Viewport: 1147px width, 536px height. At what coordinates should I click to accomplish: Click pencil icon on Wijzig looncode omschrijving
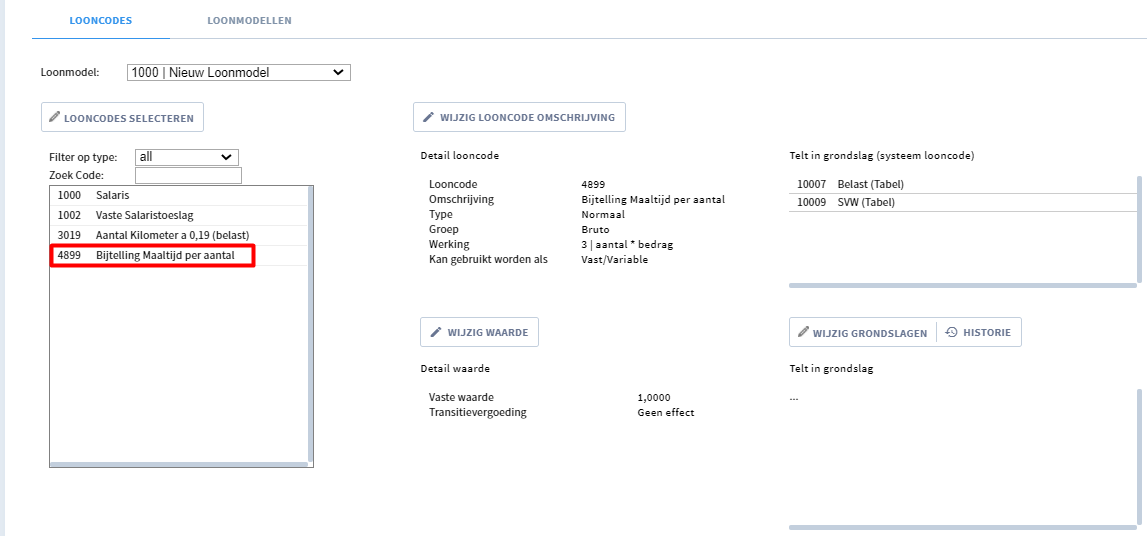tap(429, 117)
